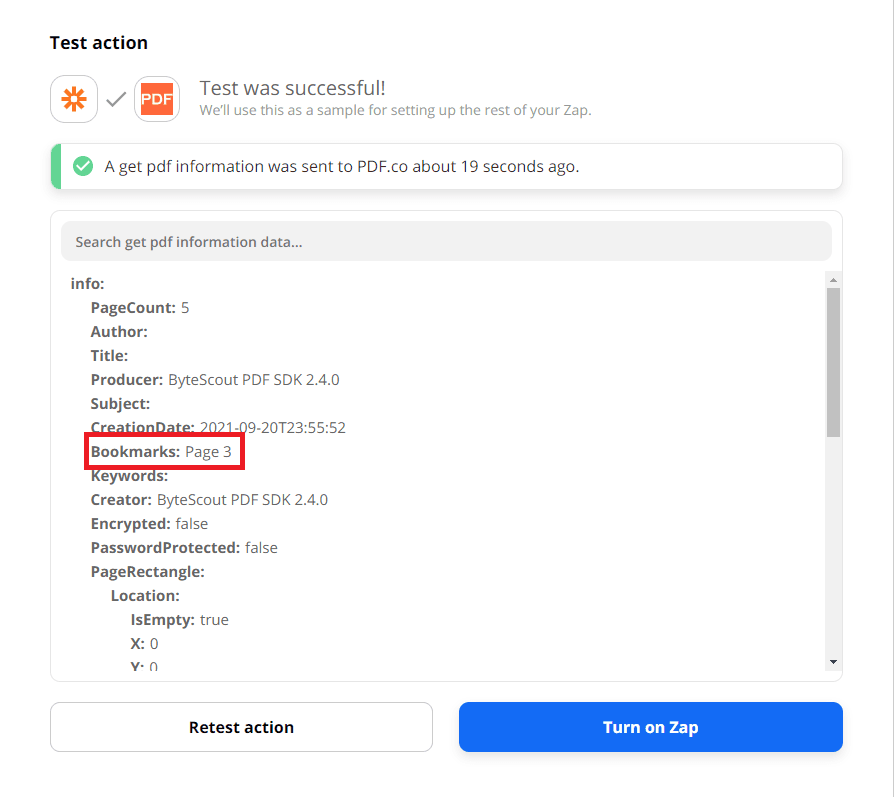Click the scrollbar up arrow
Screen dimensions: 894x797
pos(833,279)
